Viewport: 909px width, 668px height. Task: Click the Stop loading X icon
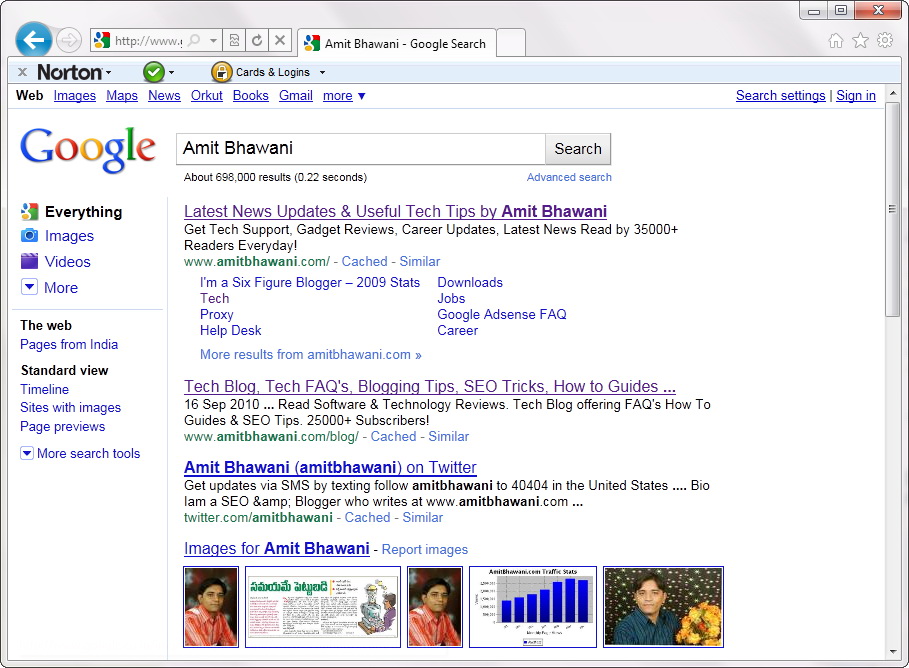(x=280, y=41)
